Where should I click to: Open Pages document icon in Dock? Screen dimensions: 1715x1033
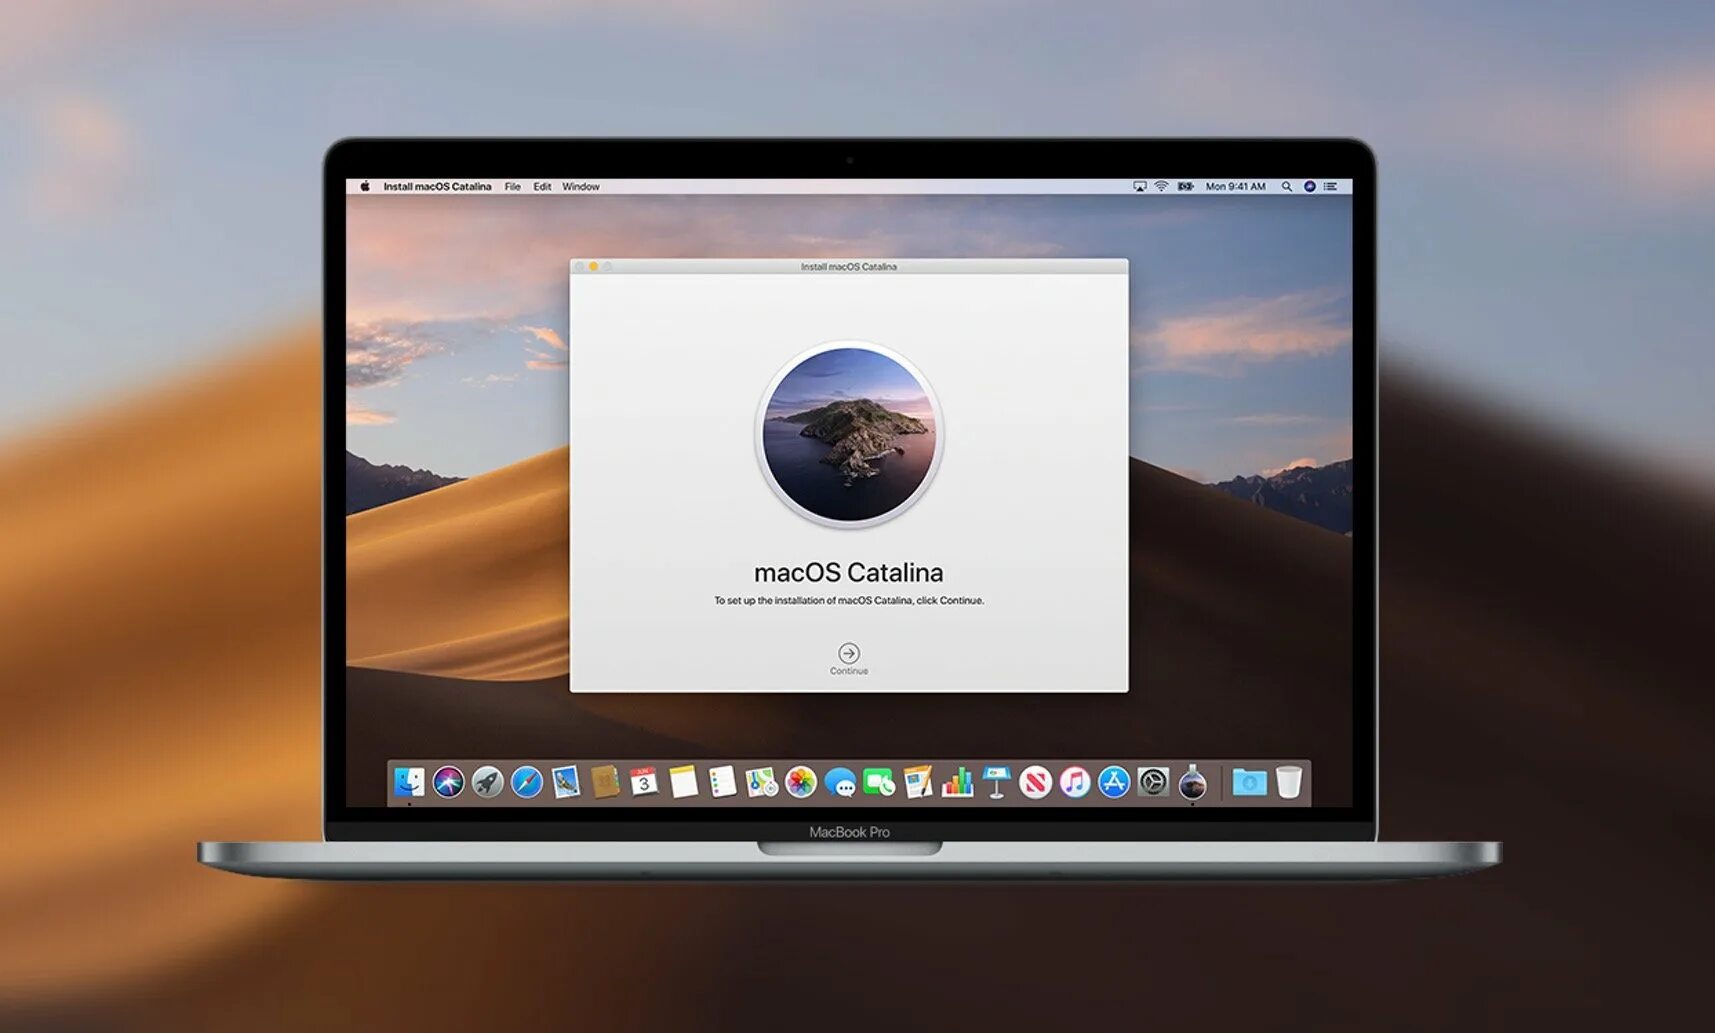[x=918, y=782]
